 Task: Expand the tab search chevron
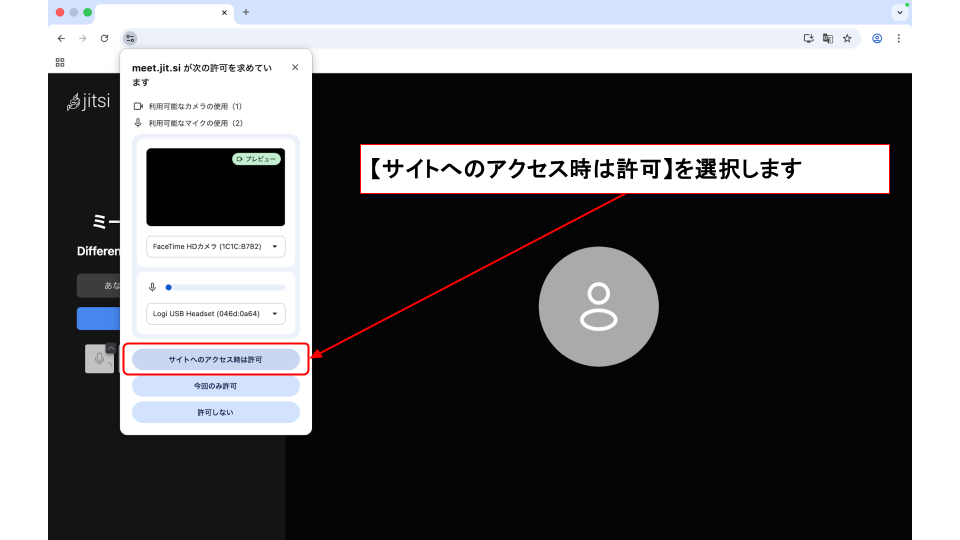point(899,12)
